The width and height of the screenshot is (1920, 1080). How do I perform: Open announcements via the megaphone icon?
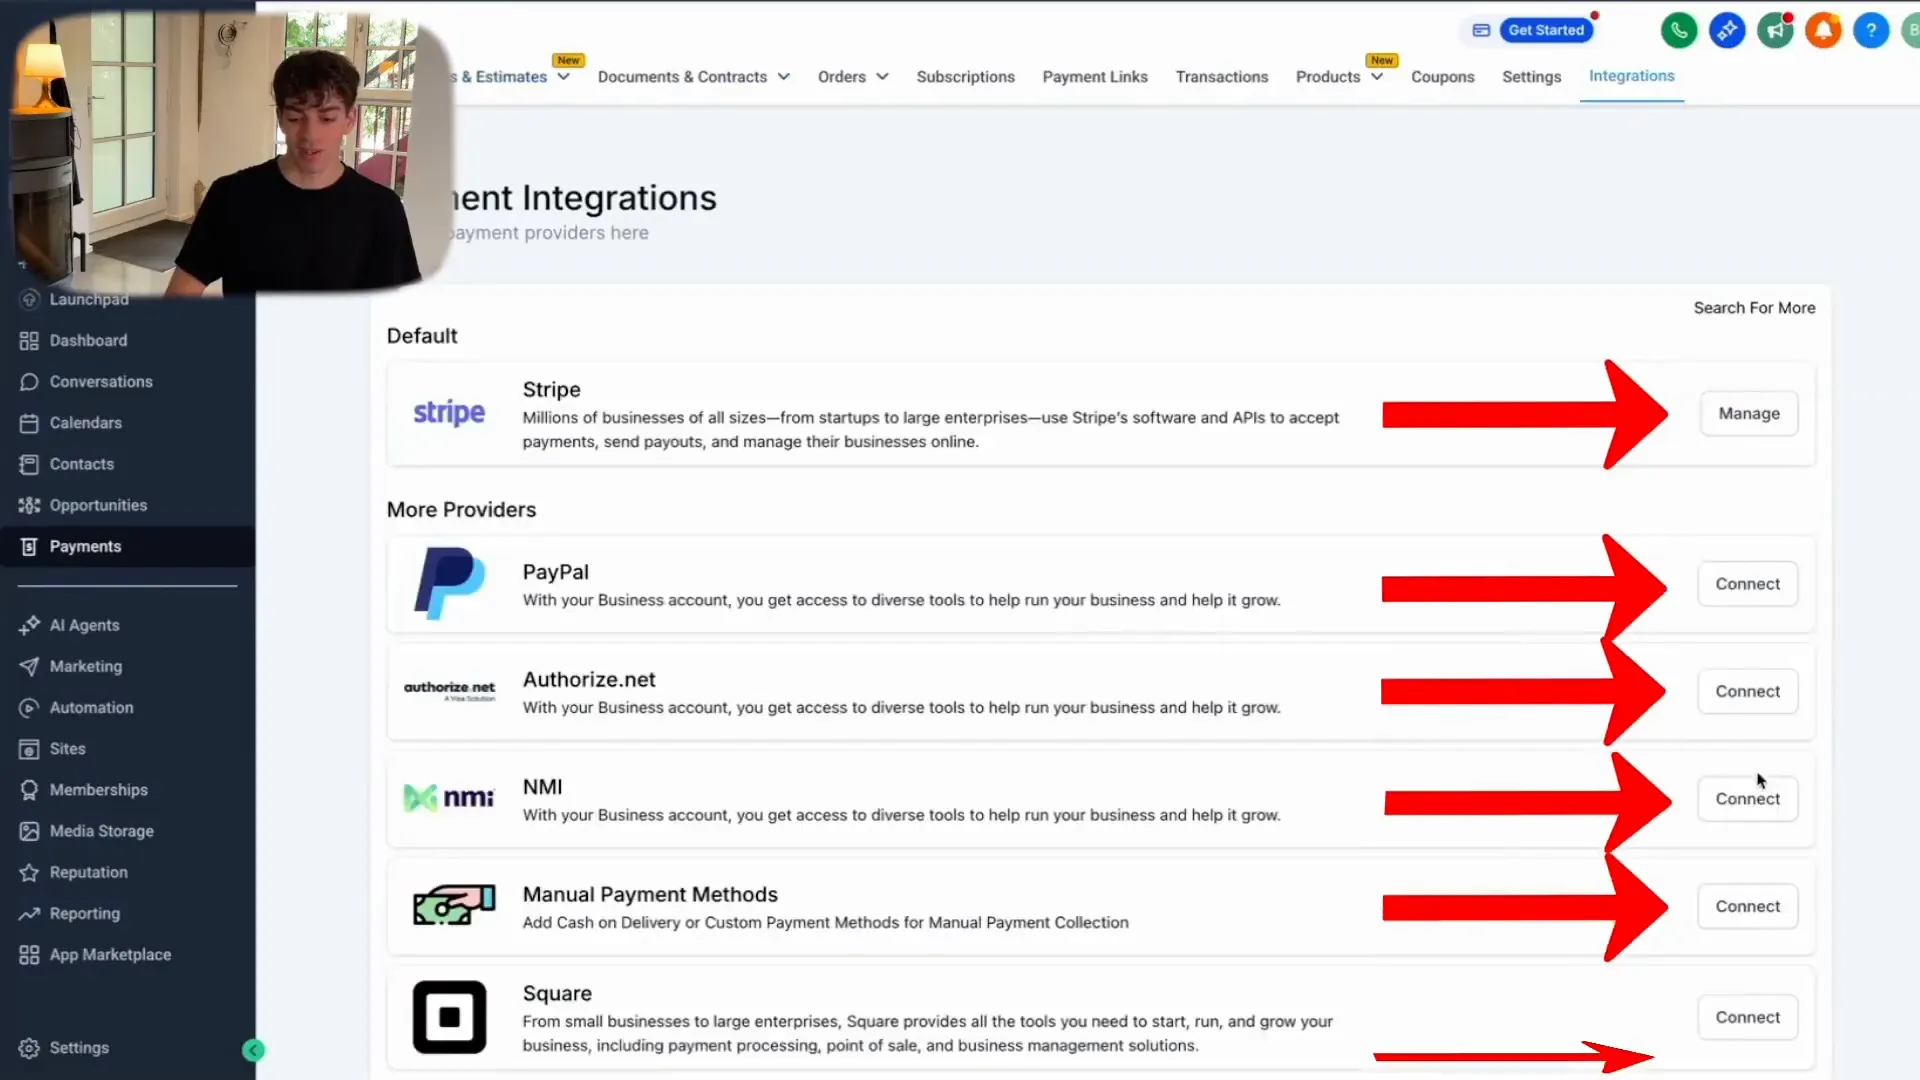point(1774,30)
